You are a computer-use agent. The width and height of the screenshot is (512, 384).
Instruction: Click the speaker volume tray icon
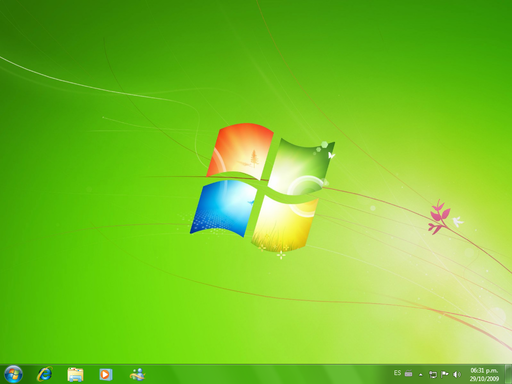point(457,375)
